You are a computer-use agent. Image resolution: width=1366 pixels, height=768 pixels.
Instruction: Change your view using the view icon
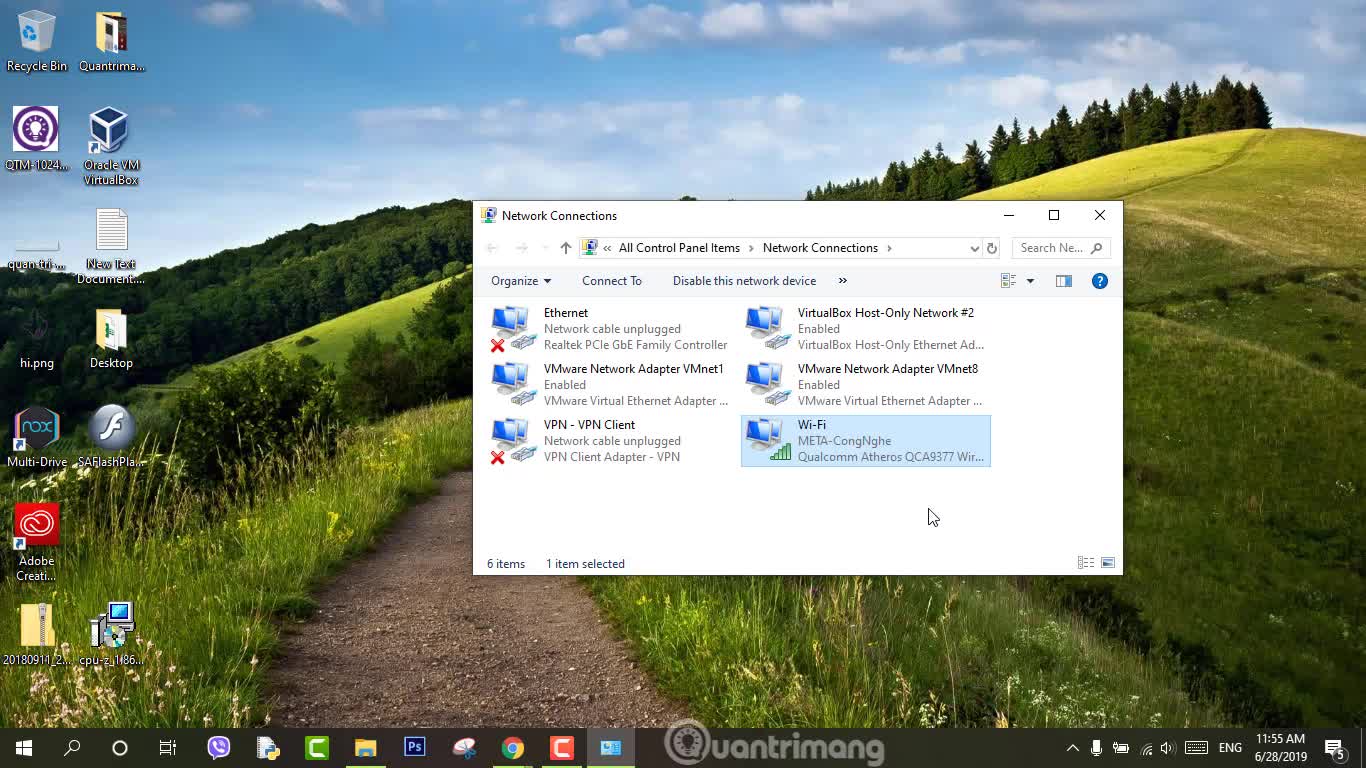(1008, 281)
